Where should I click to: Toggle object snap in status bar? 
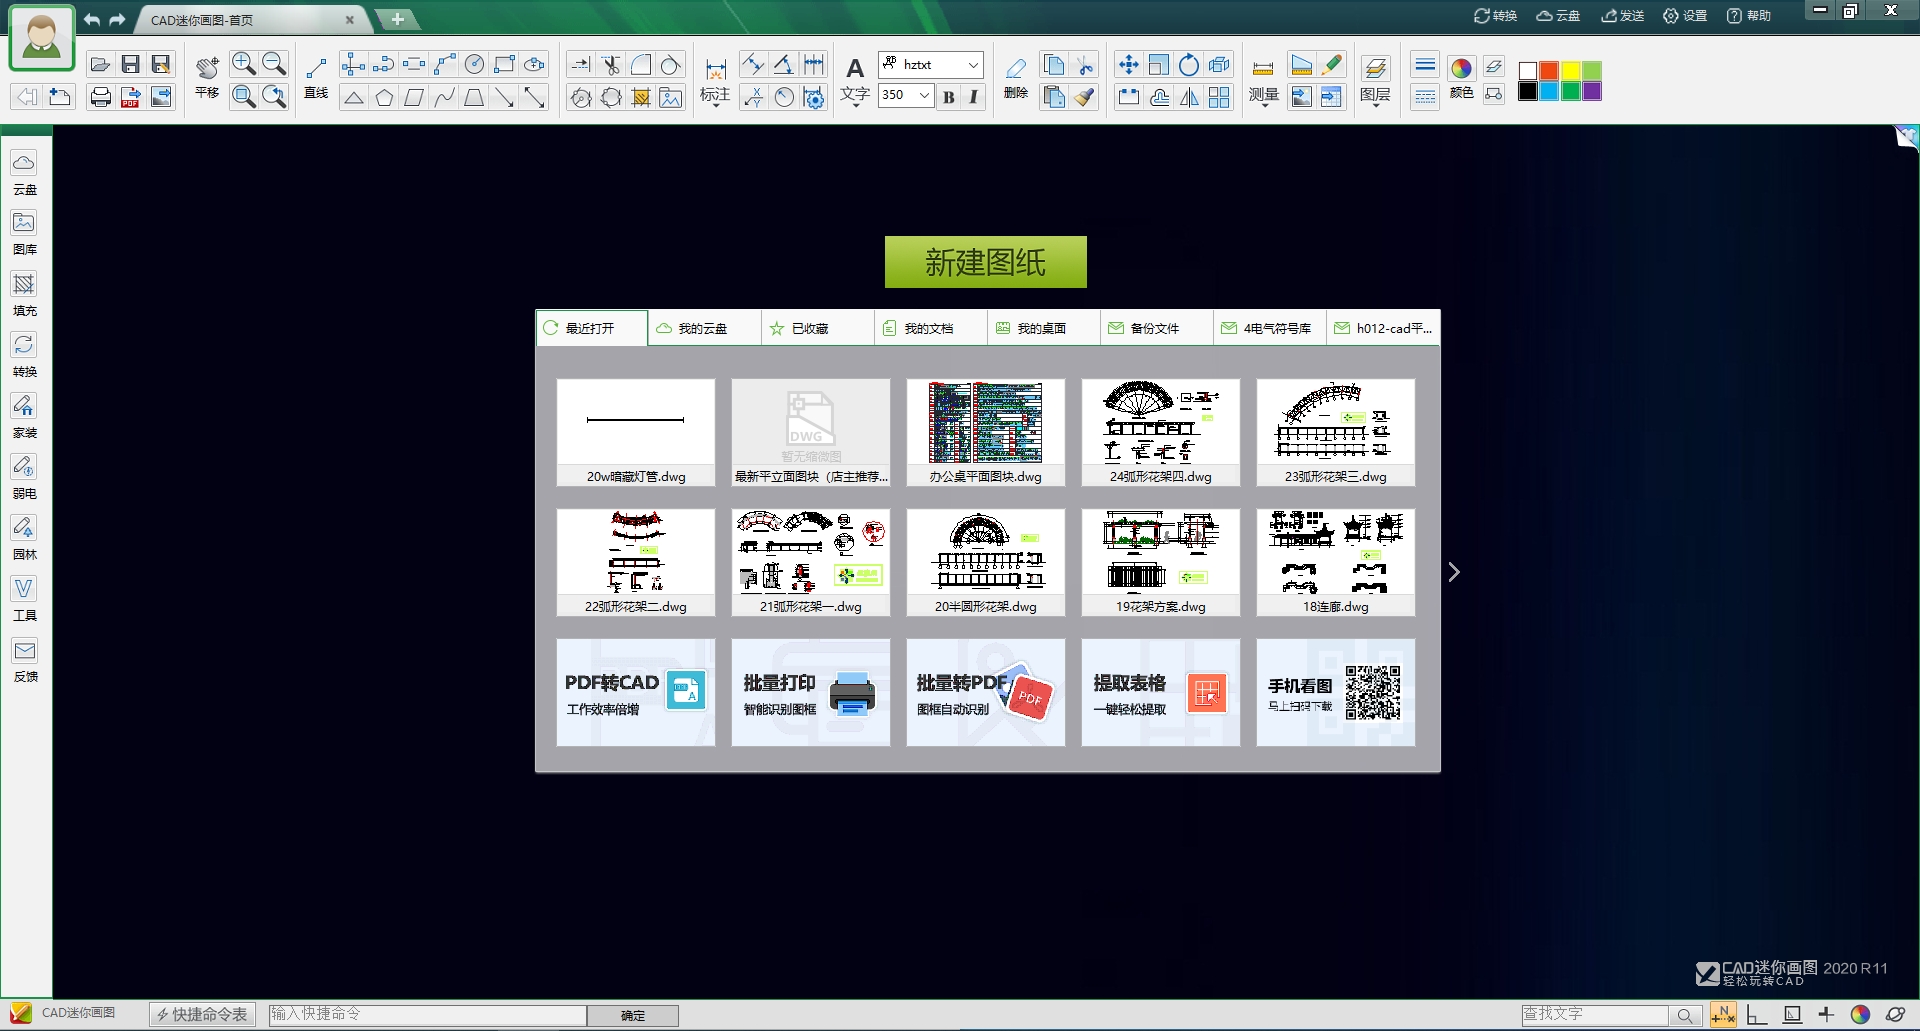(x=1723, y=1015)
